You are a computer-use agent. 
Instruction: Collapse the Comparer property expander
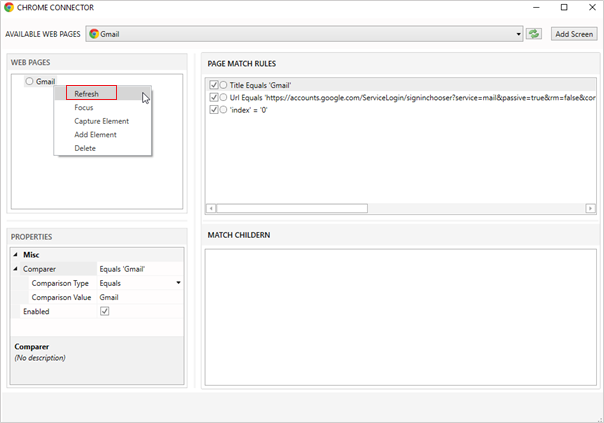[16, 269]
